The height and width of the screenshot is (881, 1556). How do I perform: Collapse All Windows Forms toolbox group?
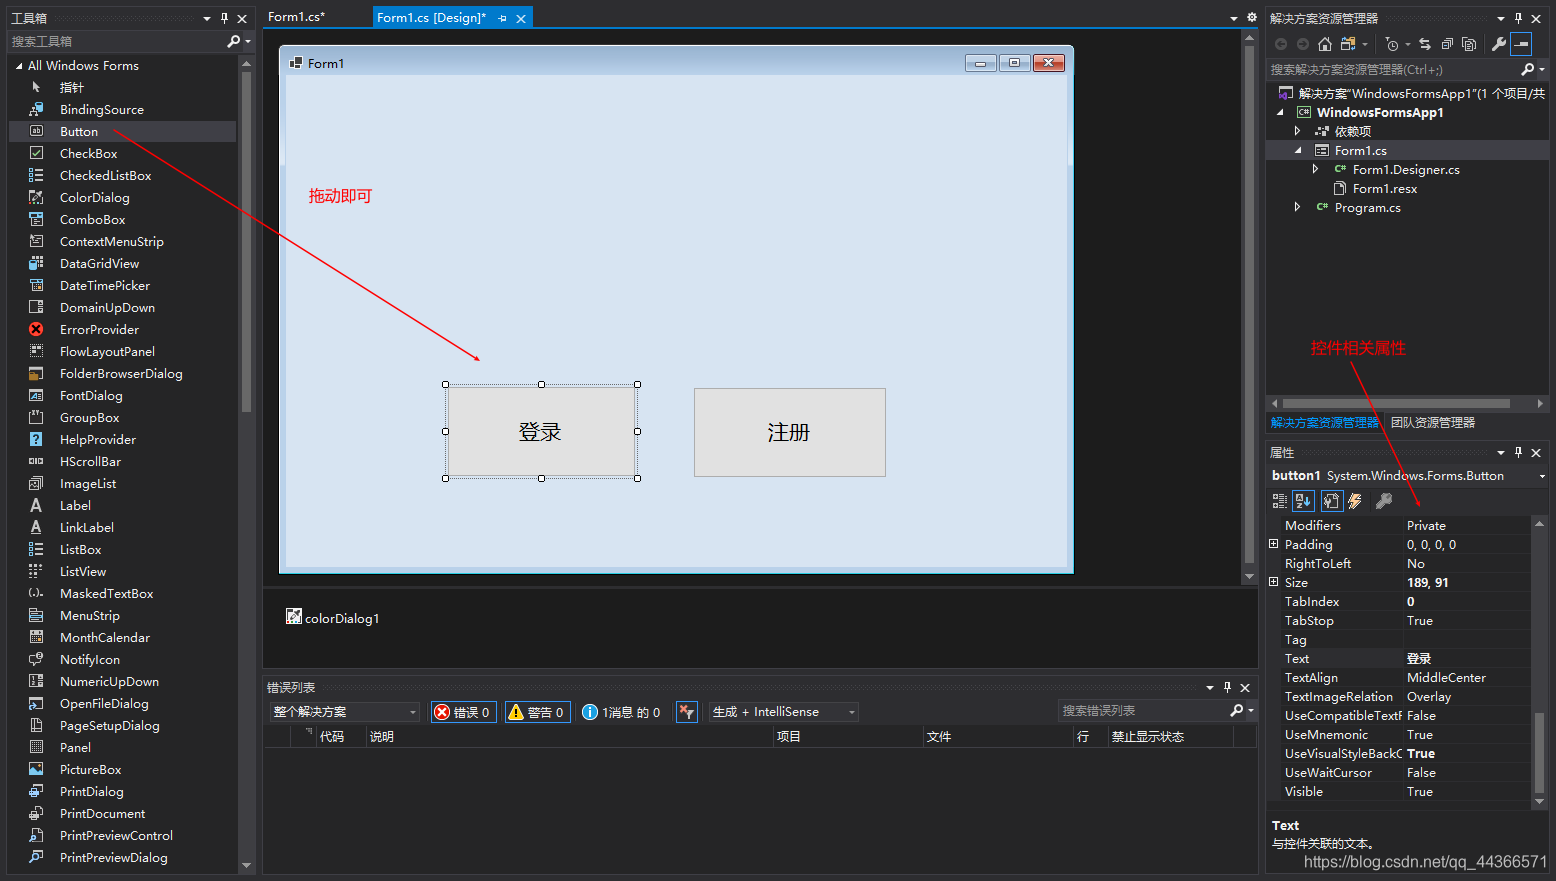(19, 66)
